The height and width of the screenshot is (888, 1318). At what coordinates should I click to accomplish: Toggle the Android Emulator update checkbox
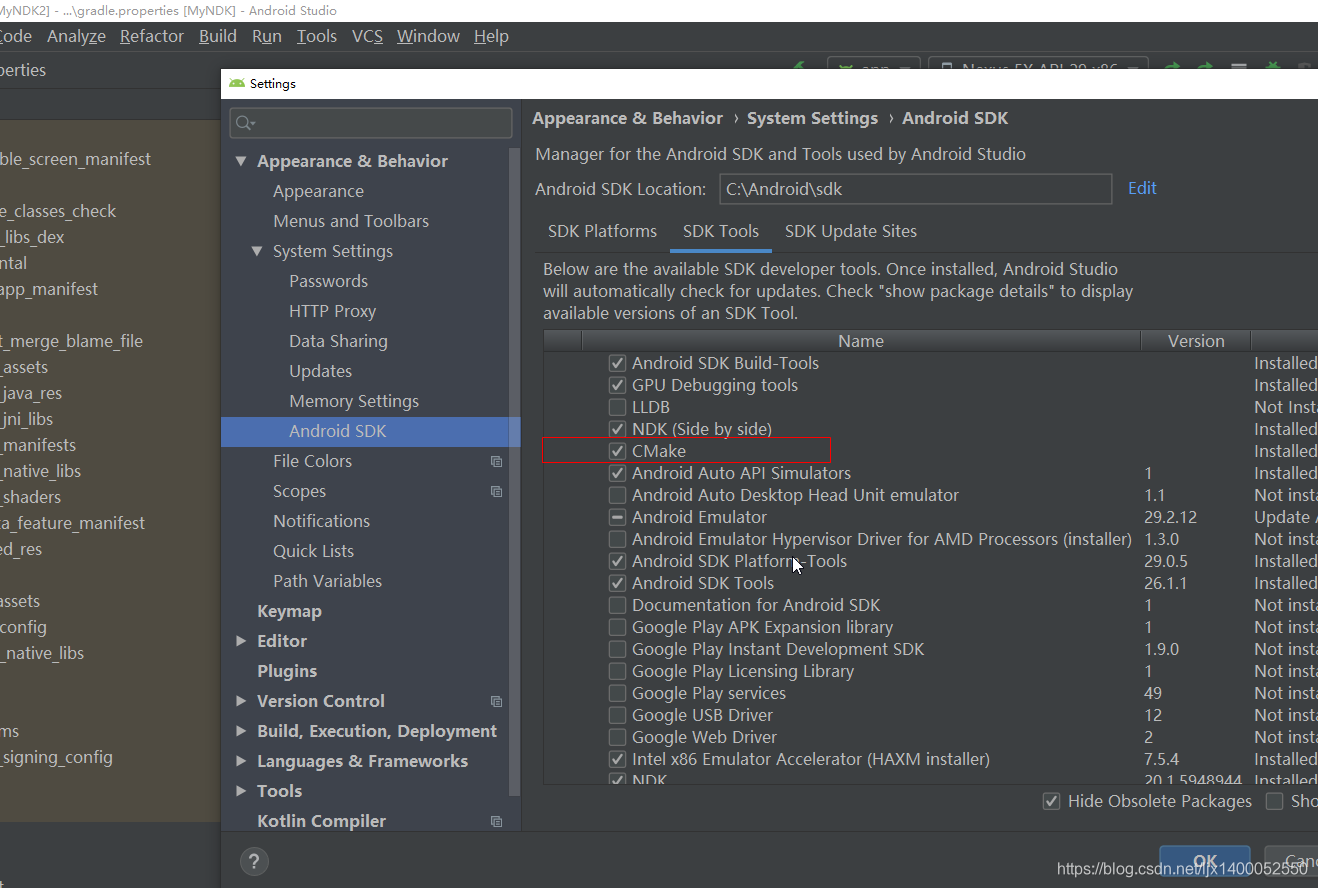coord(617,517)
